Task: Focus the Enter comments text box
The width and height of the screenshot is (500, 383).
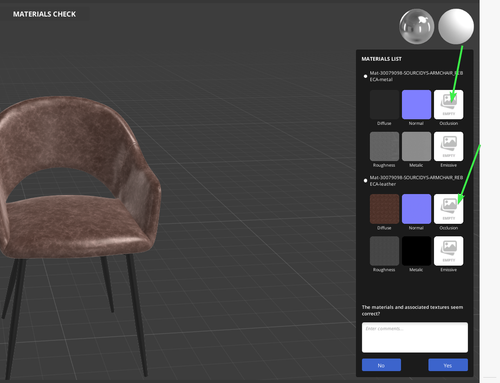Action: [x=415, y=337]
